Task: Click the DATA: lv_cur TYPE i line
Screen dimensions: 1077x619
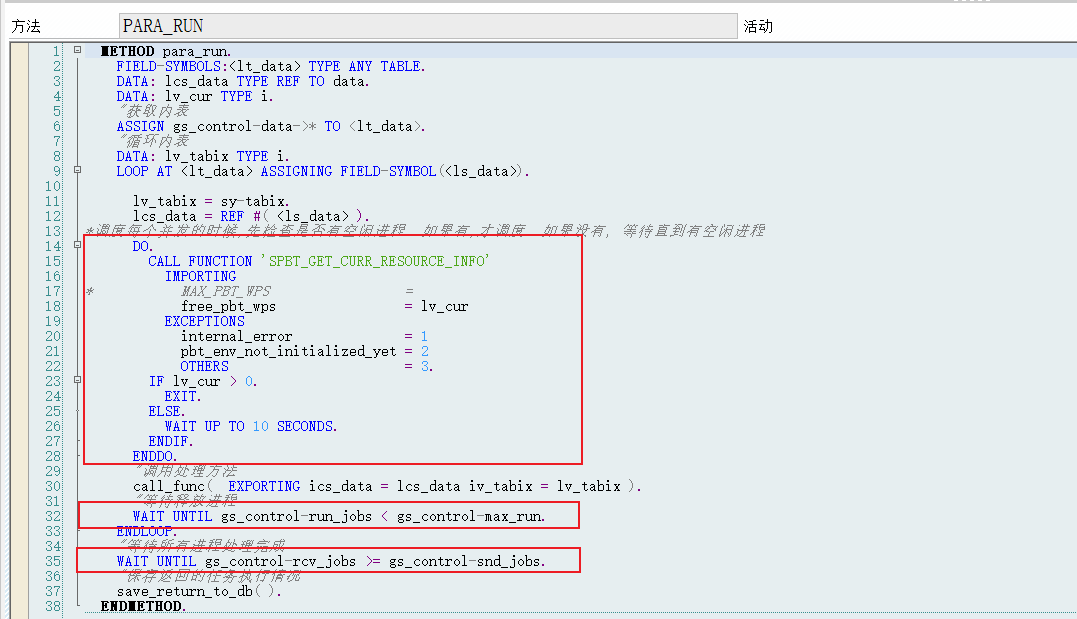Action: 195,97
